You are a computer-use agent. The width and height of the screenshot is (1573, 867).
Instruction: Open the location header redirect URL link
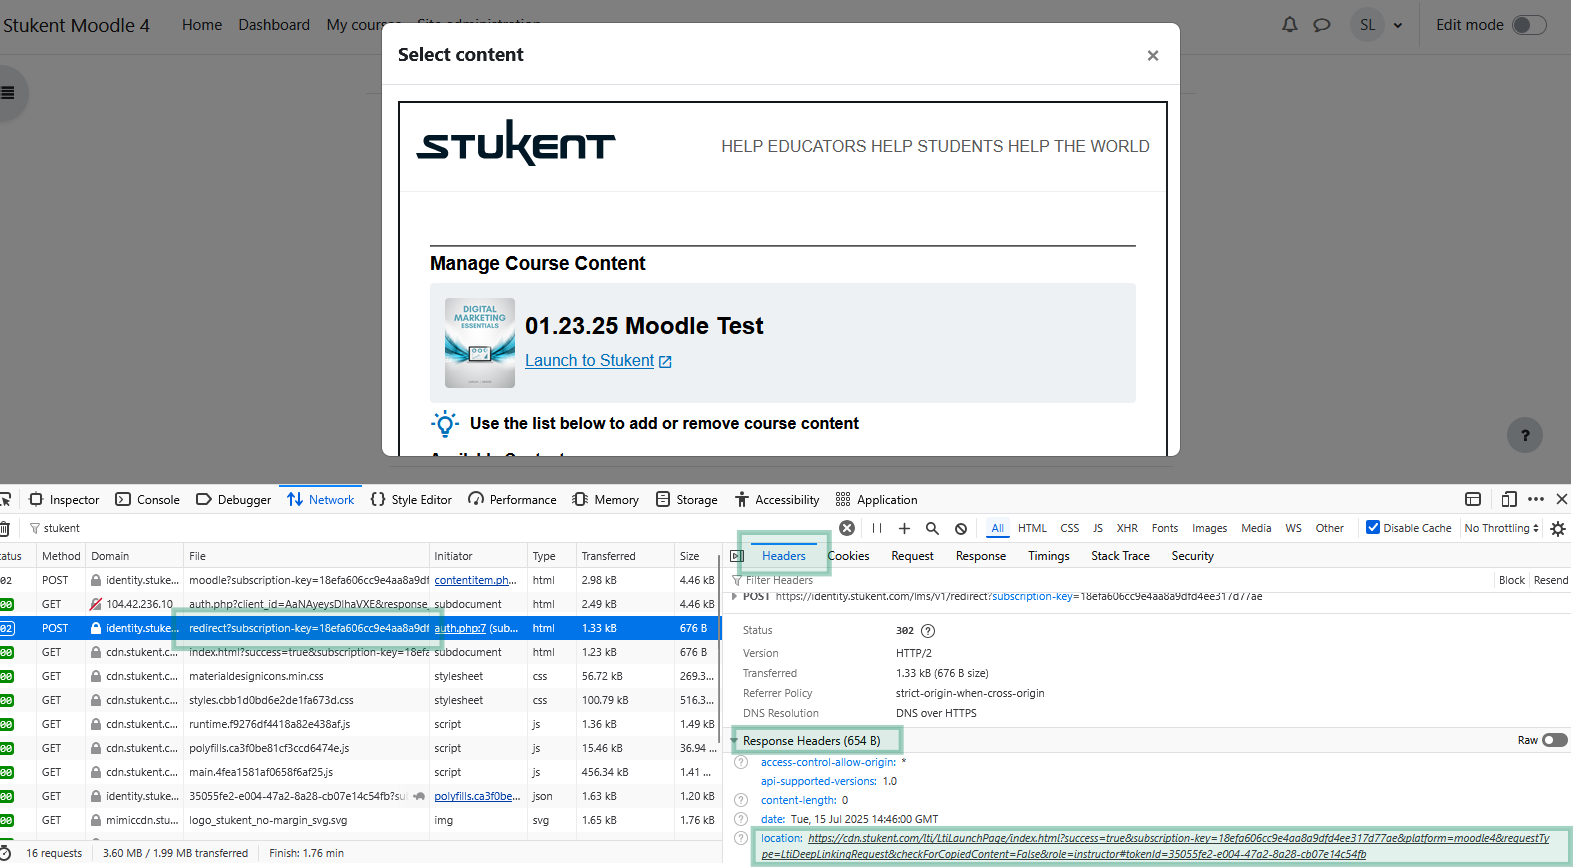tap(1155, 846)
